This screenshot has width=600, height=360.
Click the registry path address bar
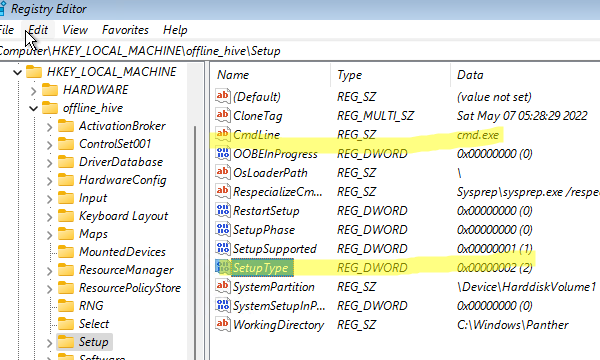[x=300, y=51]
